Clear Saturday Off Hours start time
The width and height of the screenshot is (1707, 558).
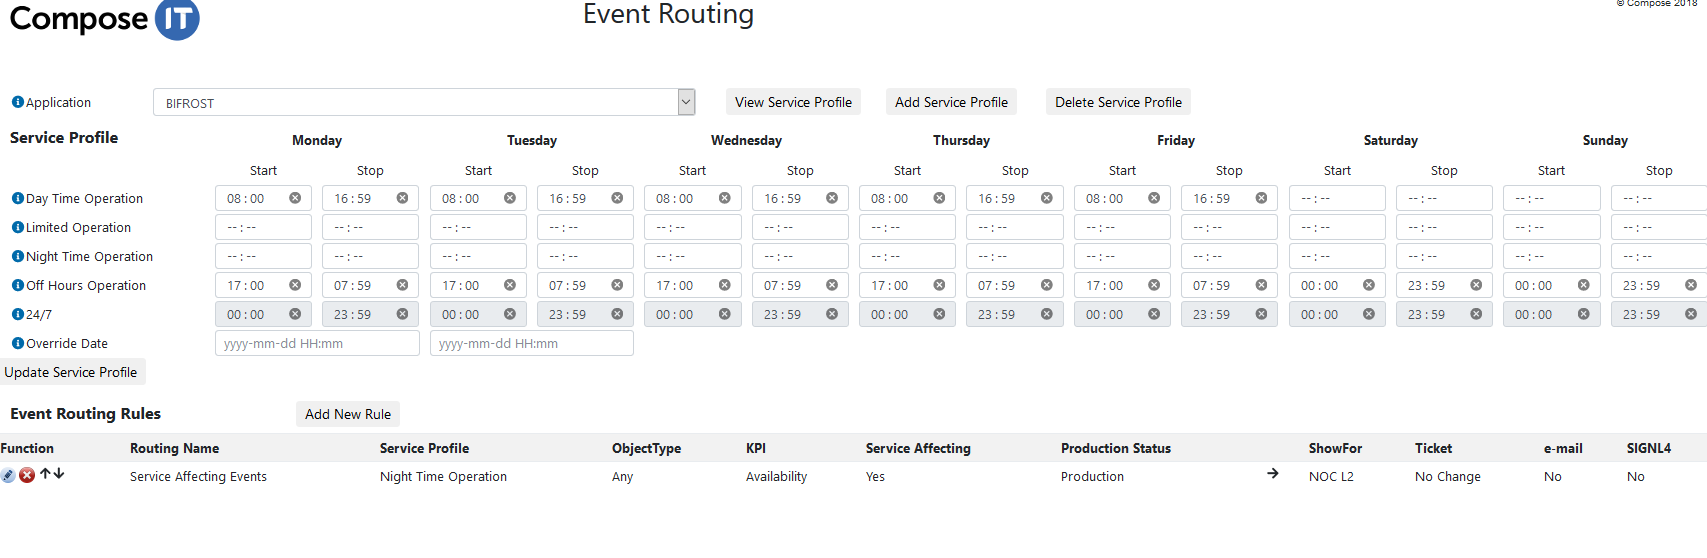click(x=1369, y=285)
